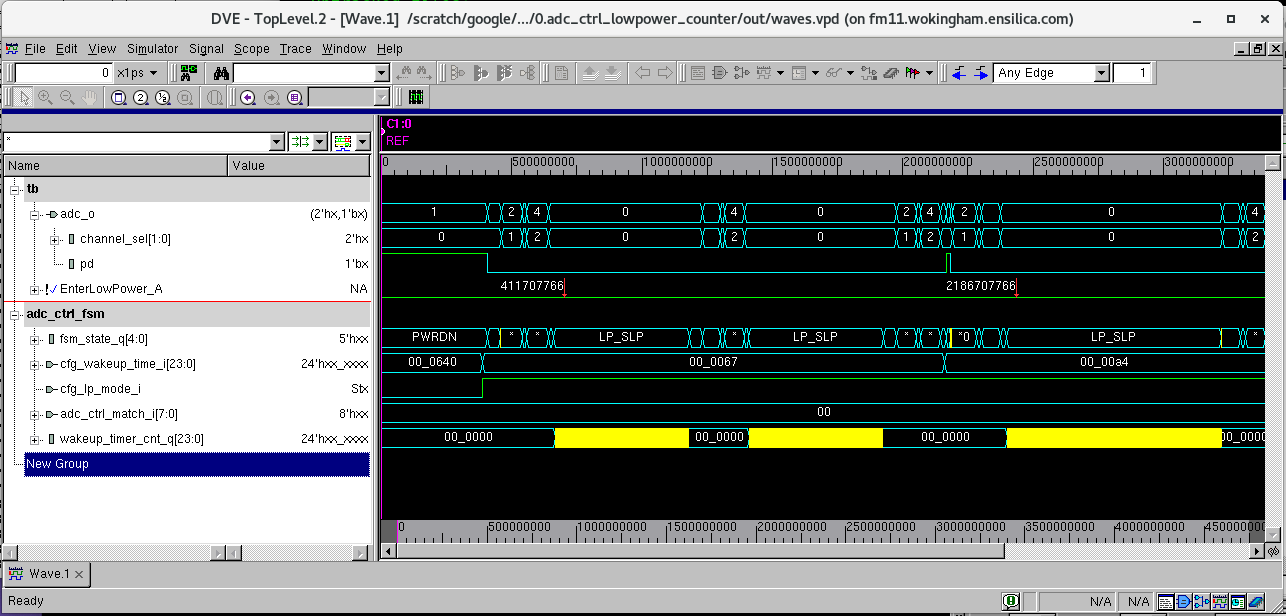The height and width of the screenshot is (616, 1286).
Task: Open the console message icon in status bar
Action: [x=1011, y=601]
